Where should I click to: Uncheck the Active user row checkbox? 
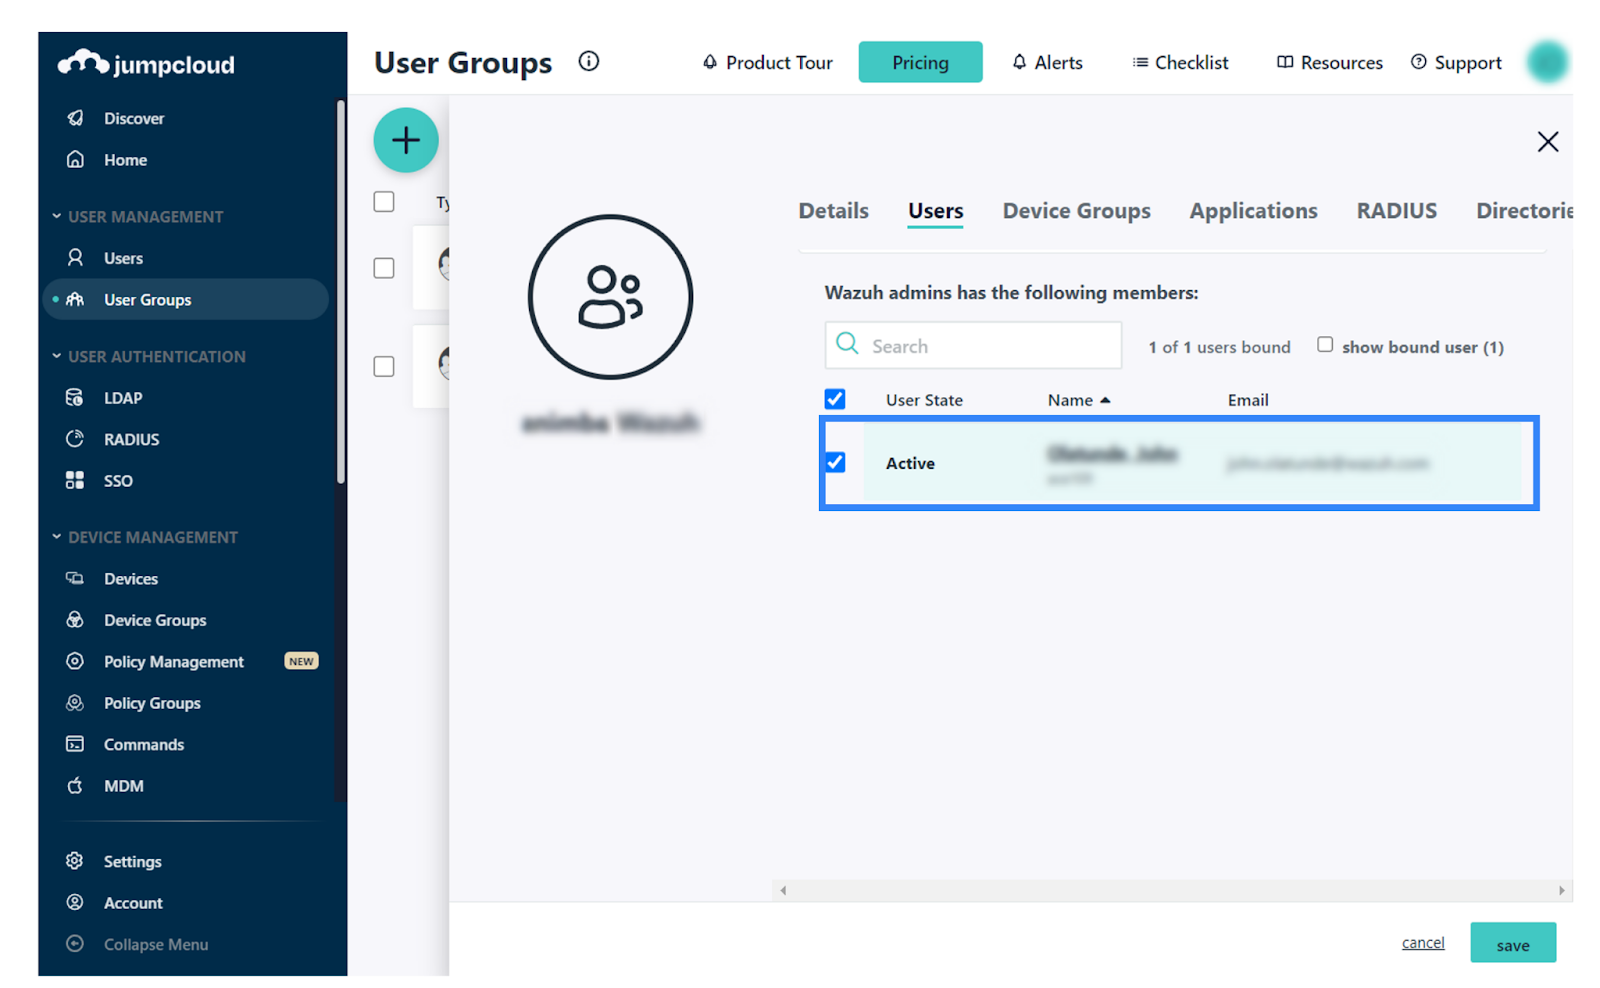(x=835, y=462)
